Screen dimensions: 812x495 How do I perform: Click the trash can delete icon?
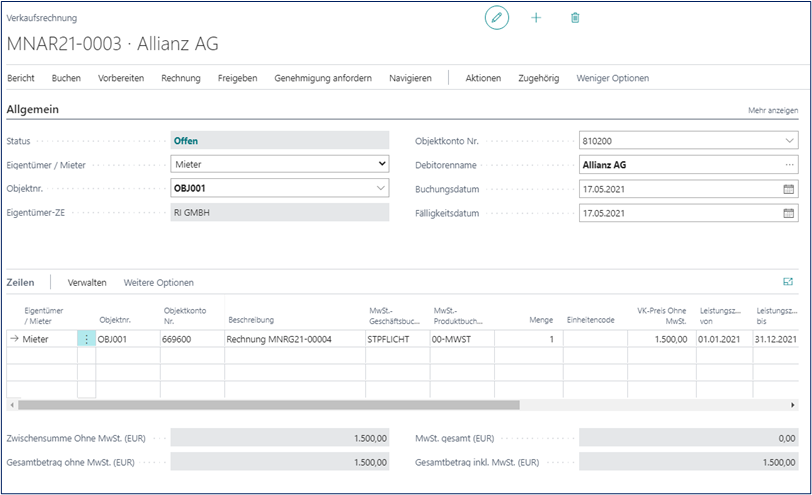[575, 18]
